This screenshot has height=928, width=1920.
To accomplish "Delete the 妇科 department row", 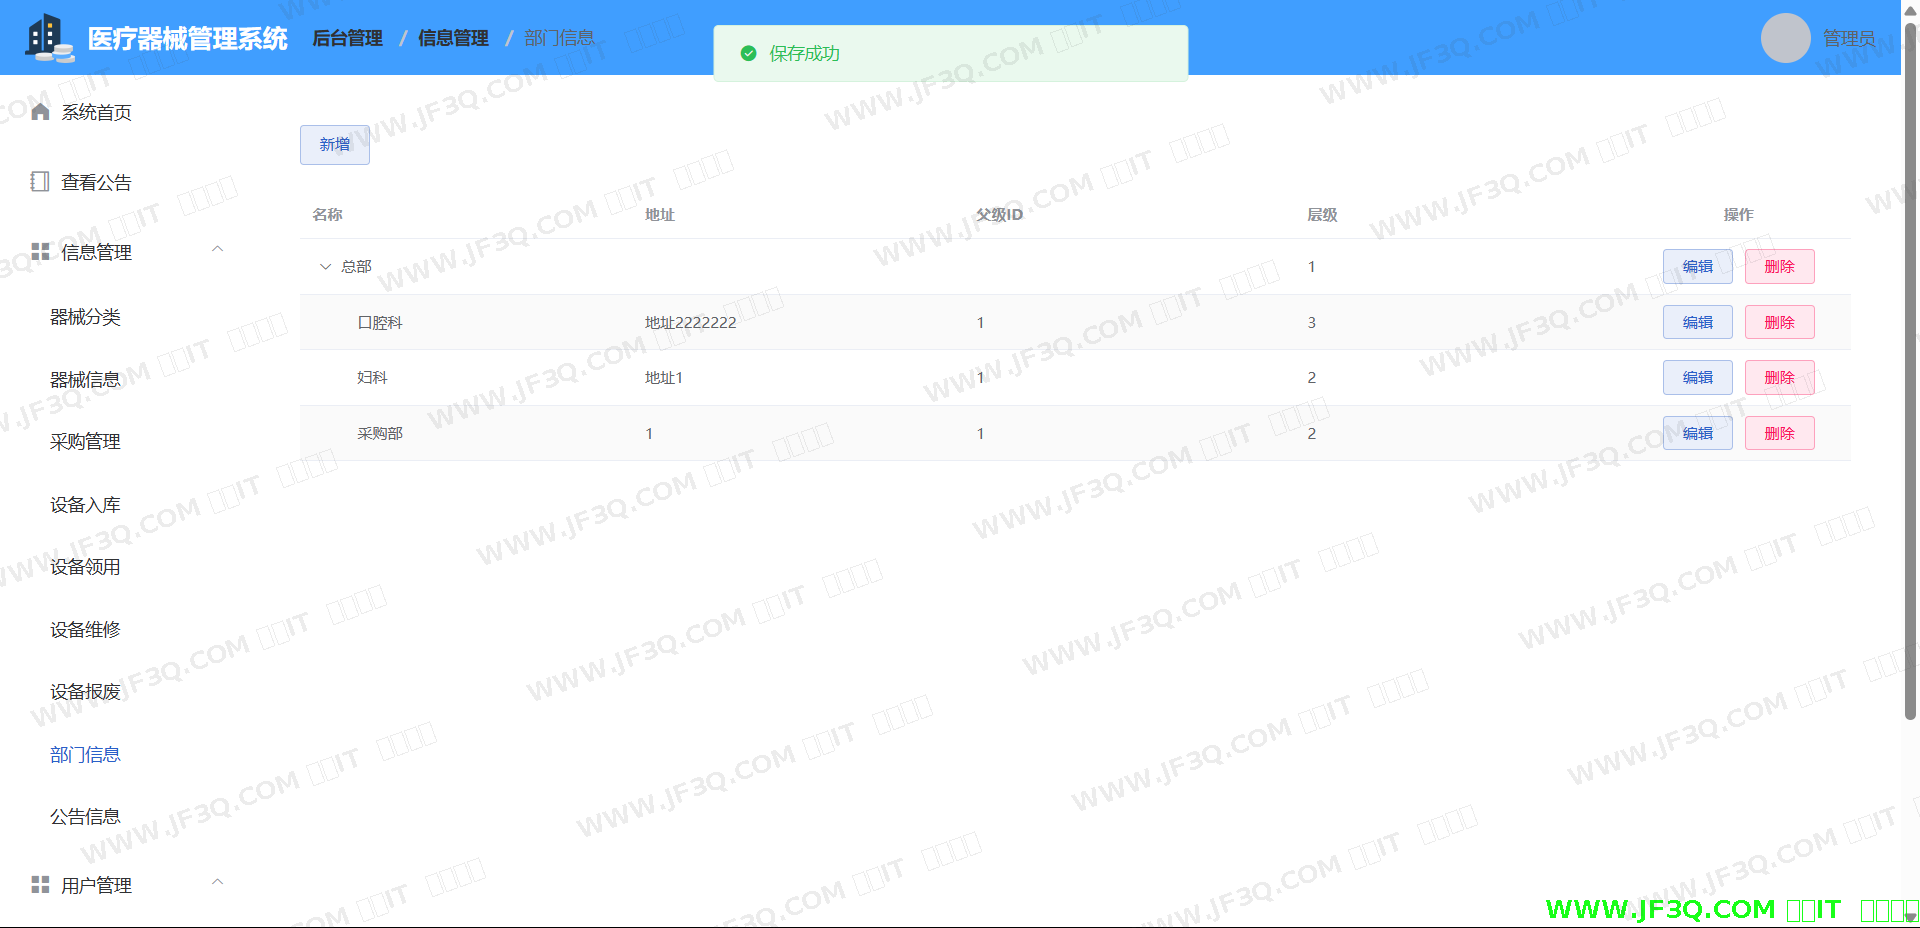I will (1779, 377).
